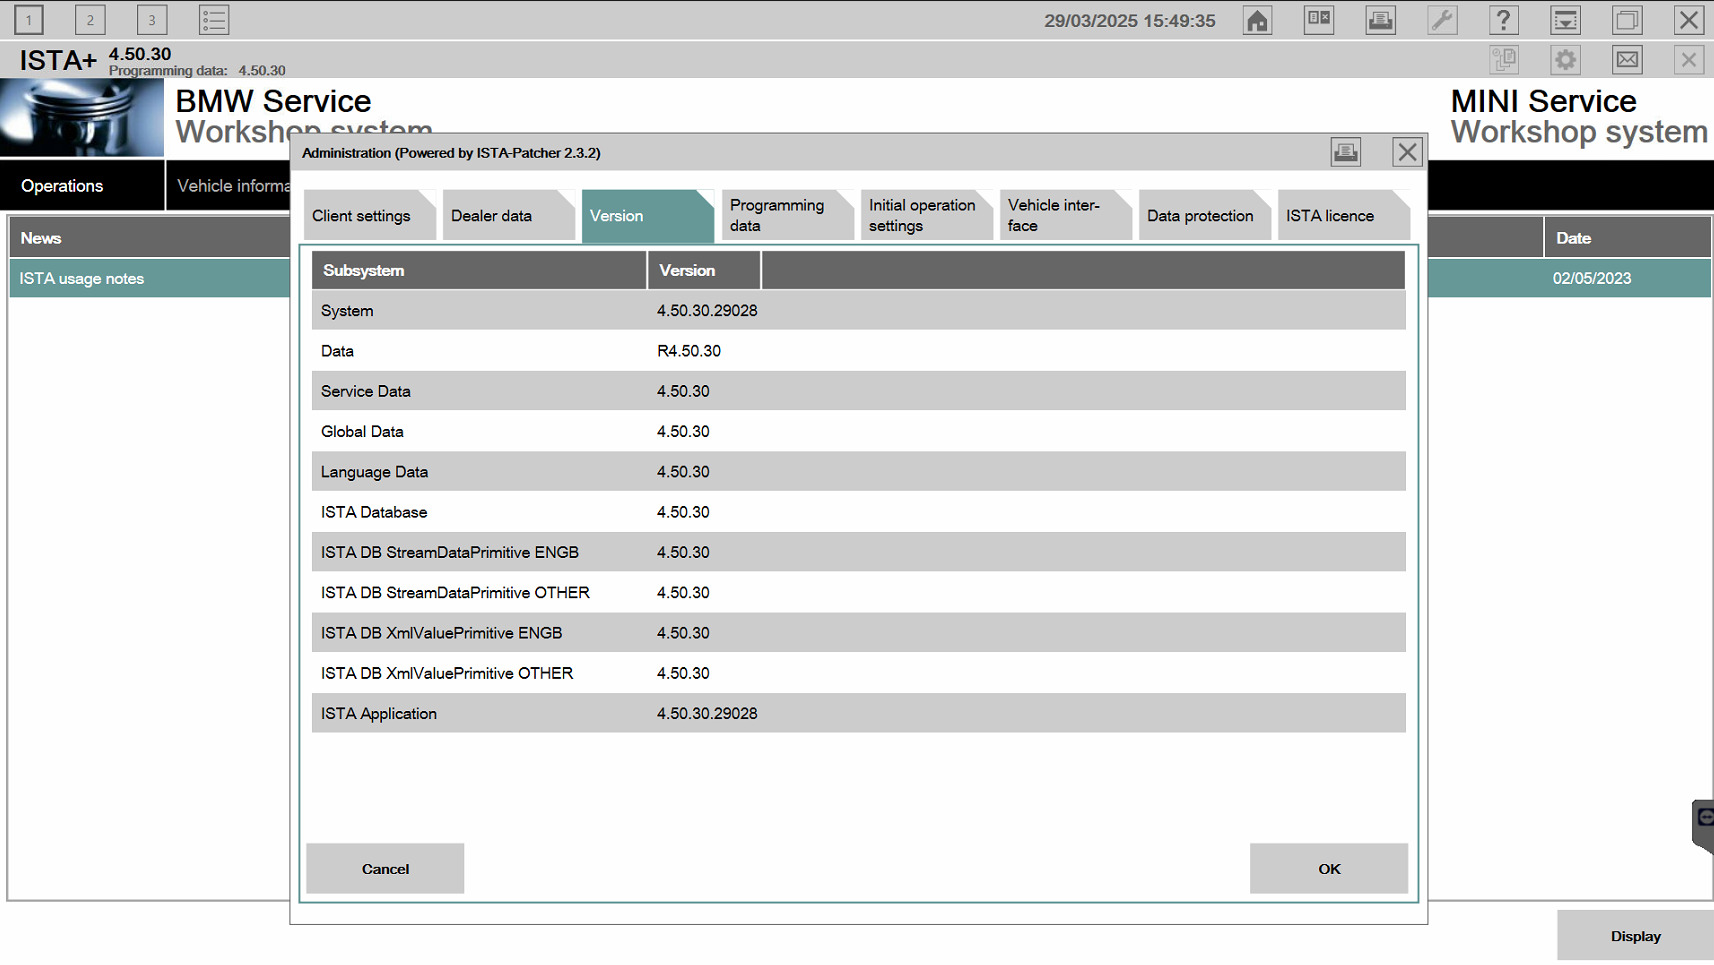1714x965 pixels.
Task: Click the envelope feedback icon
Action: coord(1627,60)
